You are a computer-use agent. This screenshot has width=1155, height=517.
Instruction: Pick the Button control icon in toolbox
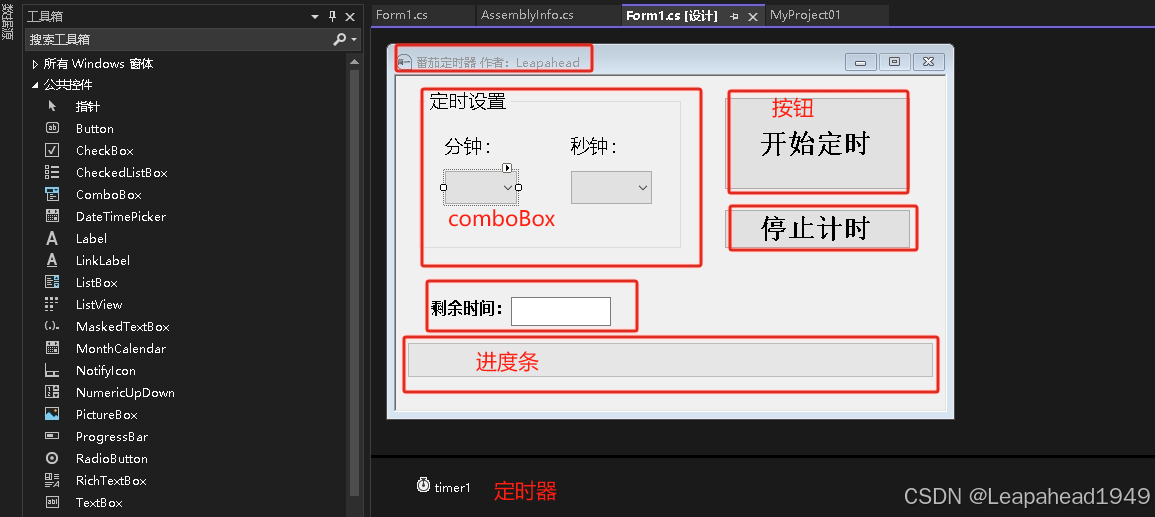[x=52, y=128]
